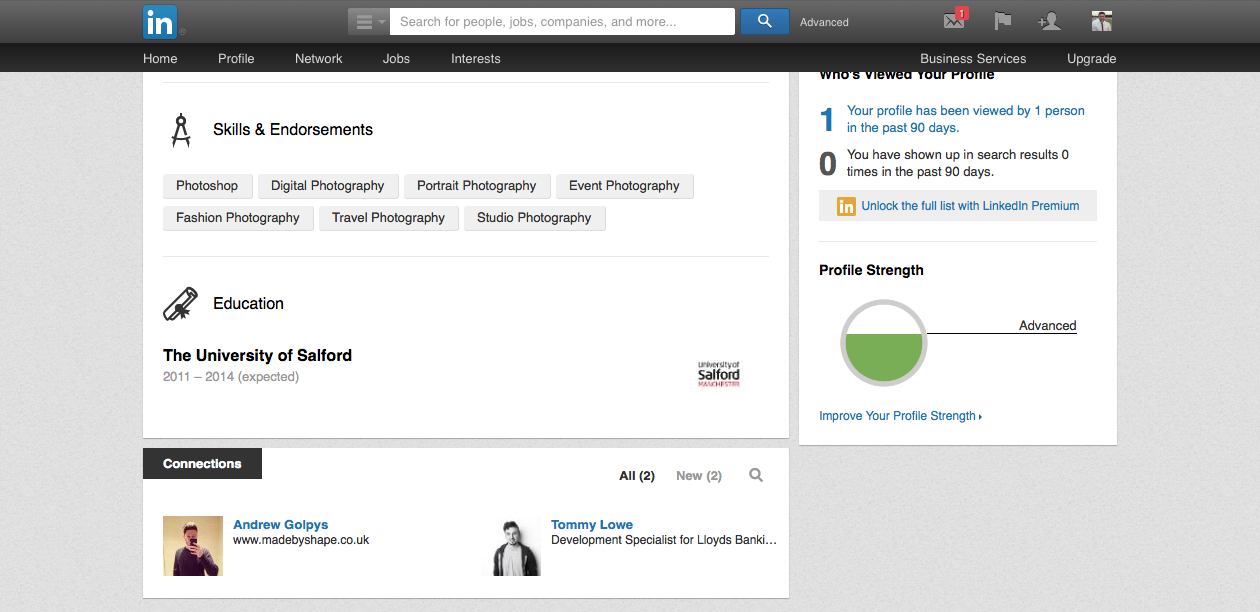Click the blue search magnifier button
1260x612 pixels.
[x=765, y=21]
